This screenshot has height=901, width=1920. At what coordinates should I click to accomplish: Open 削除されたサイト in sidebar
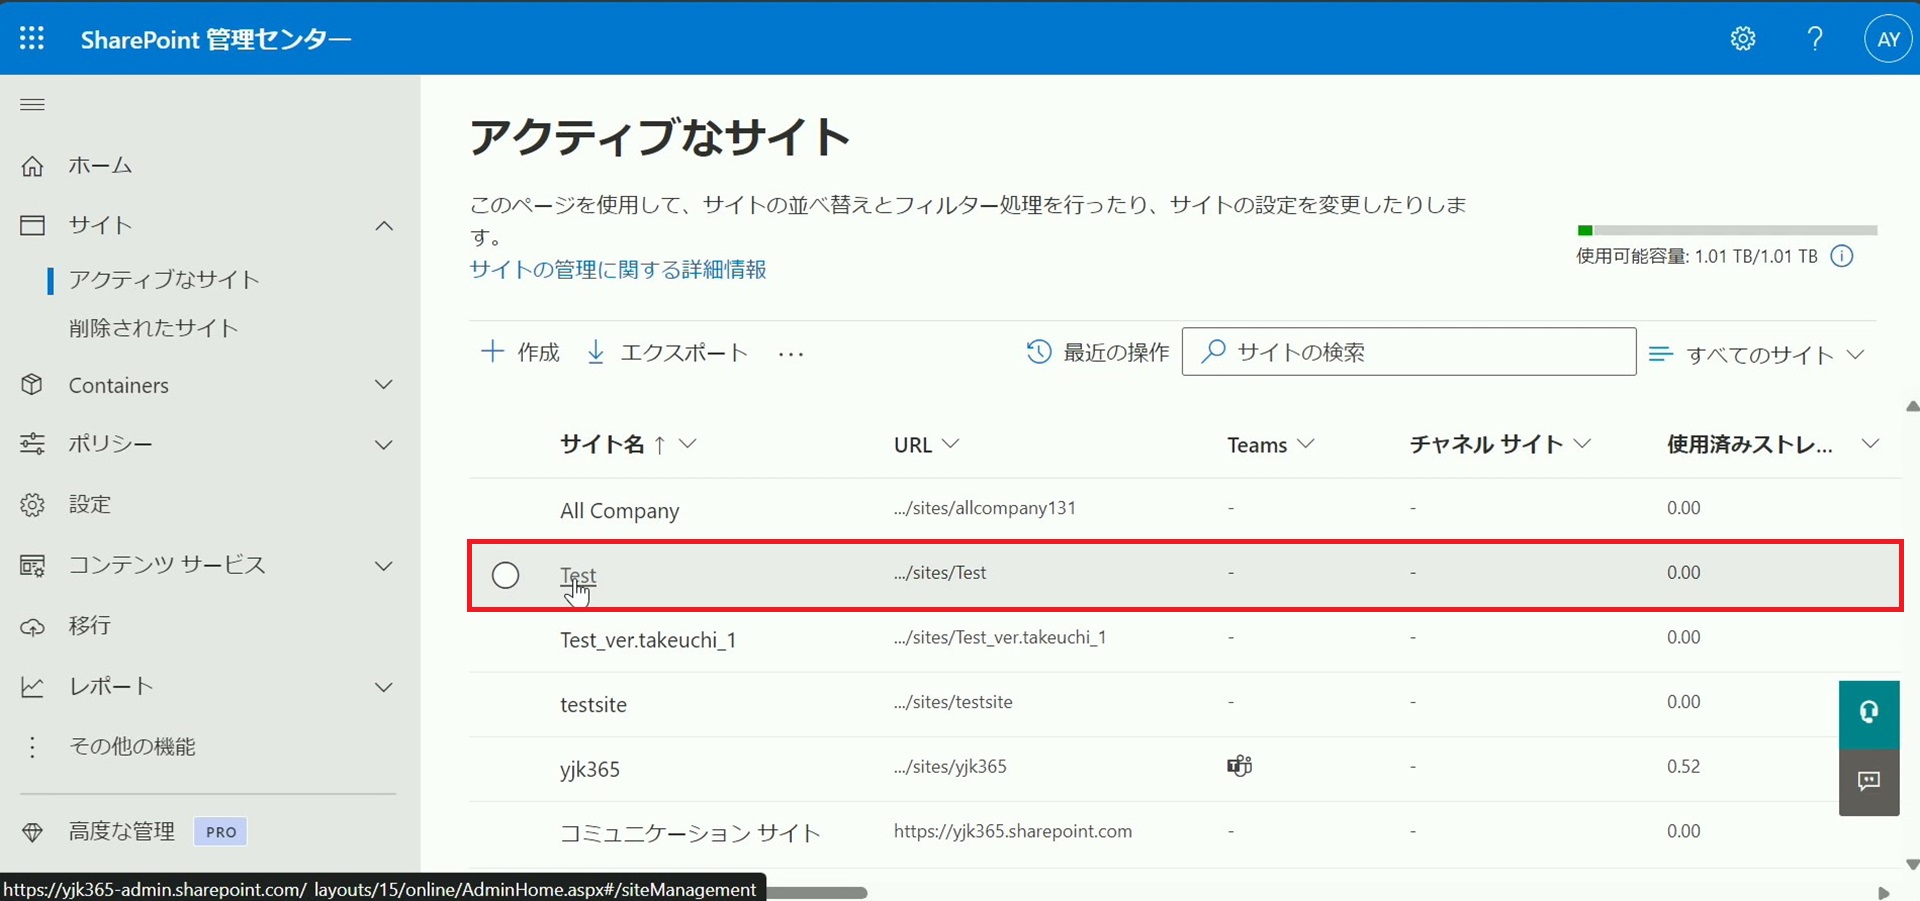(153, 328)
